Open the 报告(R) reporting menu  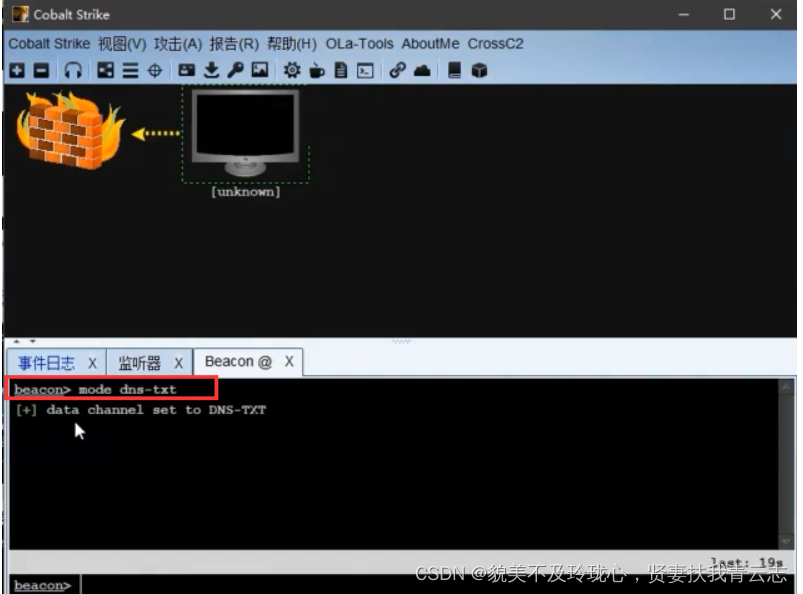pyautogui.click(x=234, y=44)
